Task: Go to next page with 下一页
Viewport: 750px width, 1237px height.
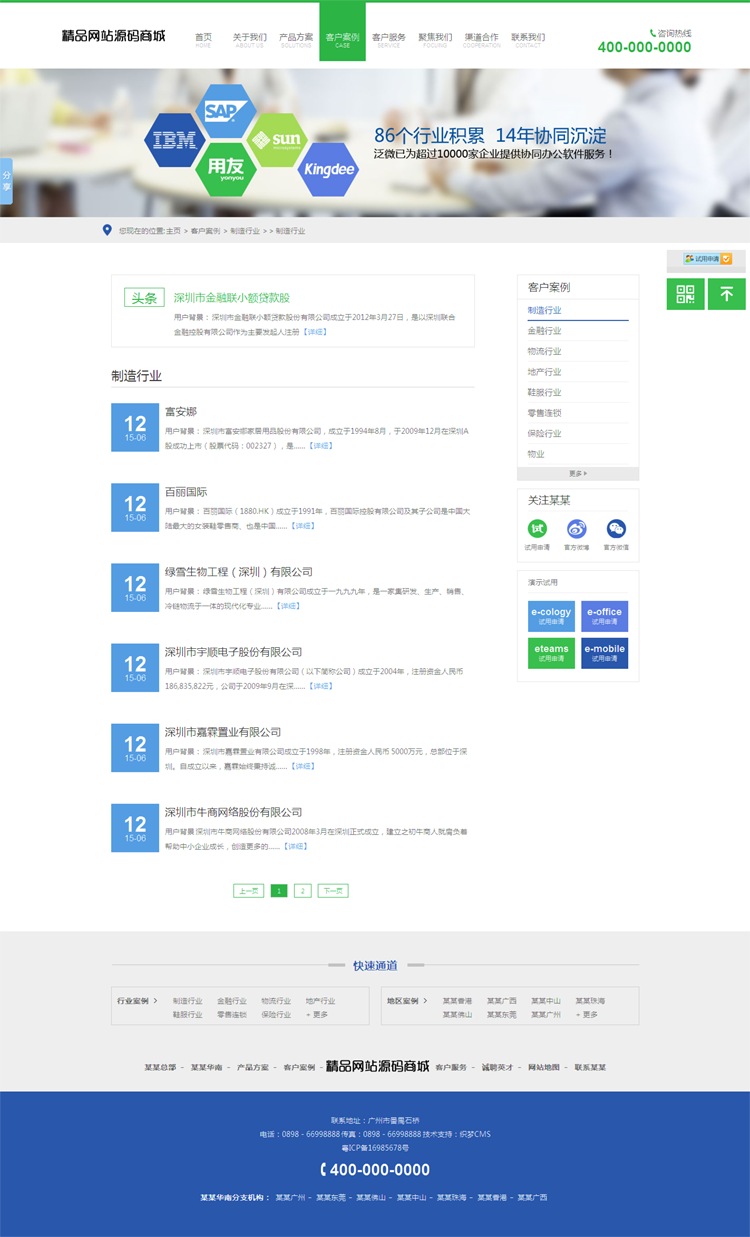Action: coord(333,890)
